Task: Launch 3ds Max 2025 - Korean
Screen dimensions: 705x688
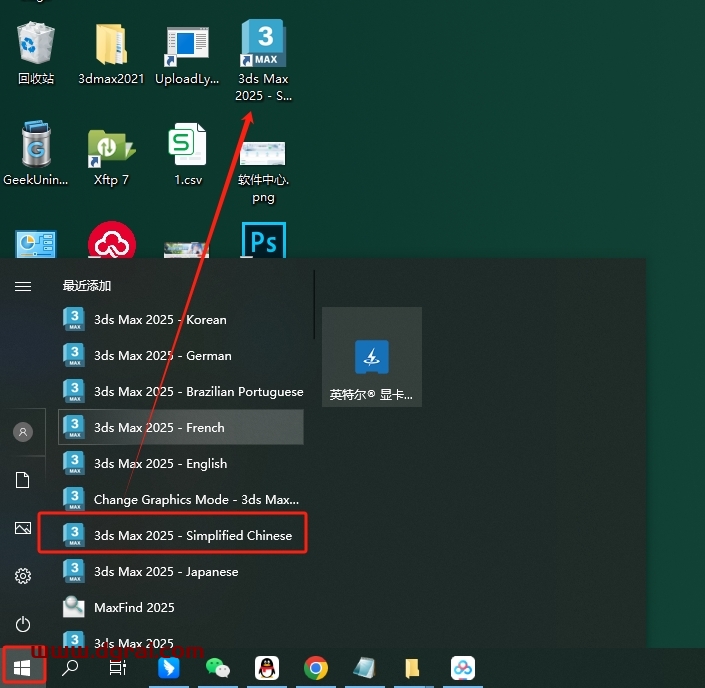Action: (x=181, y=319)
